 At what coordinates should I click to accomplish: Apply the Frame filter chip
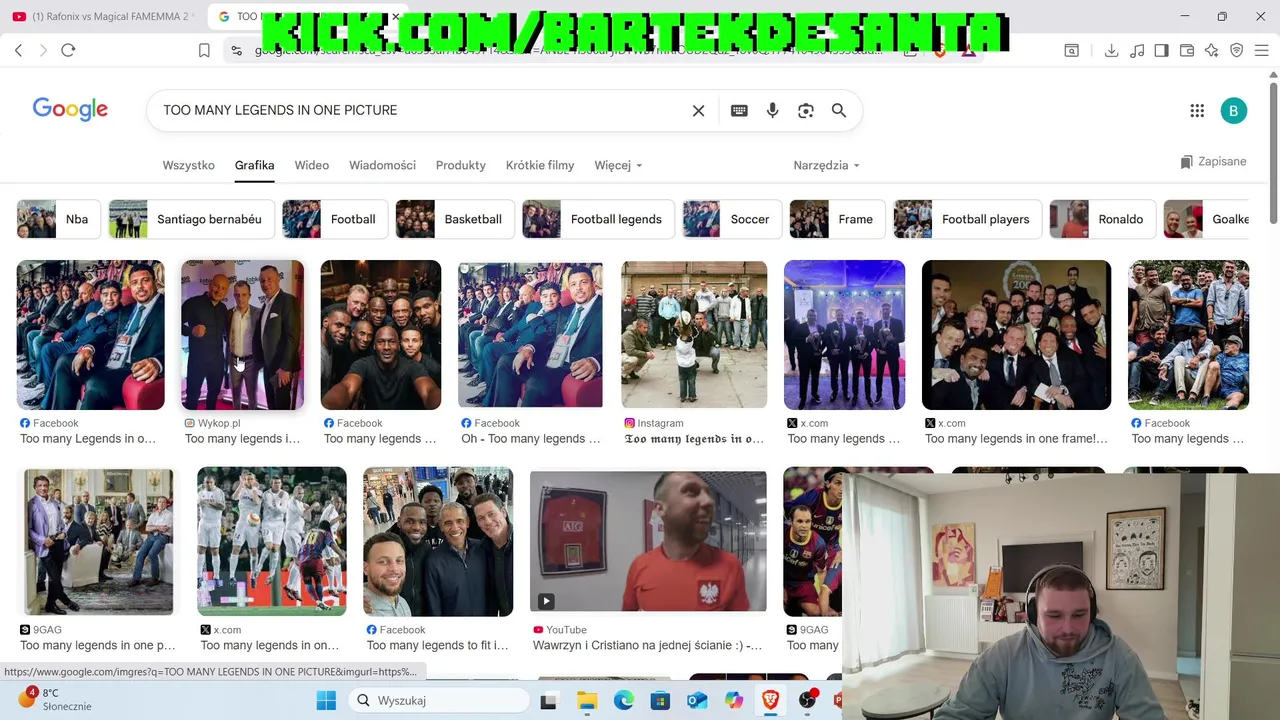(838, 219)
